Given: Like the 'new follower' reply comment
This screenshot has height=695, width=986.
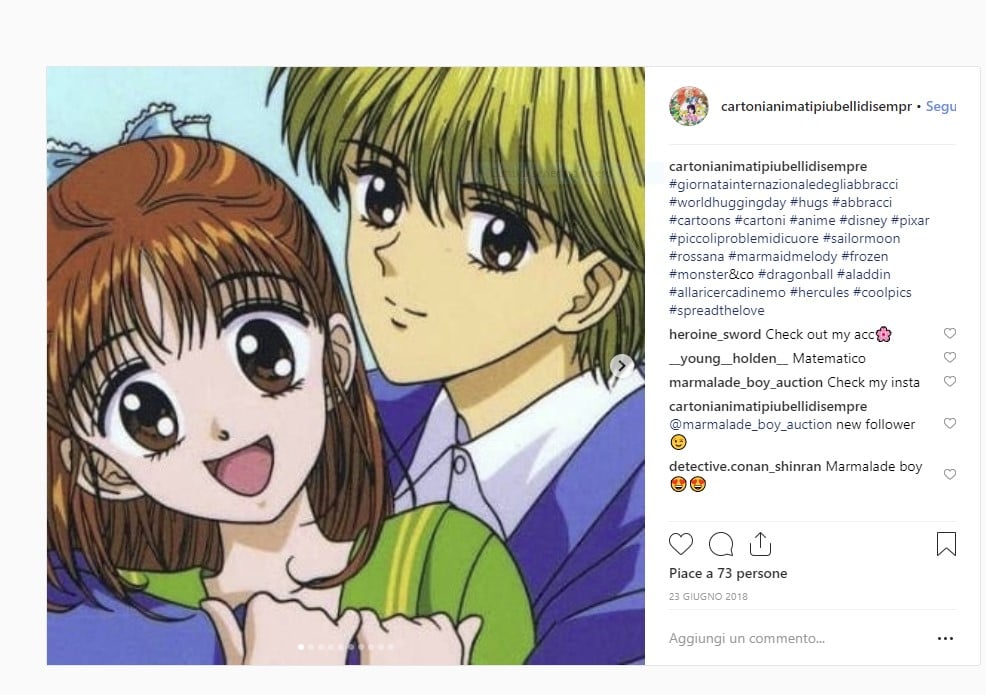Looking at the screenshot, I should click(x=950, y=423).
